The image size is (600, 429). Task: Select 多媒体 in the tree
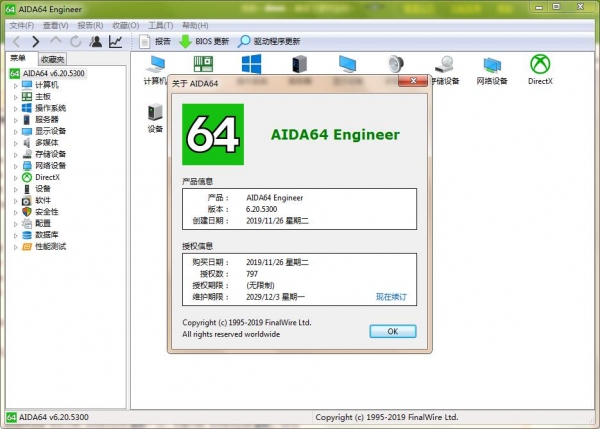47,142
